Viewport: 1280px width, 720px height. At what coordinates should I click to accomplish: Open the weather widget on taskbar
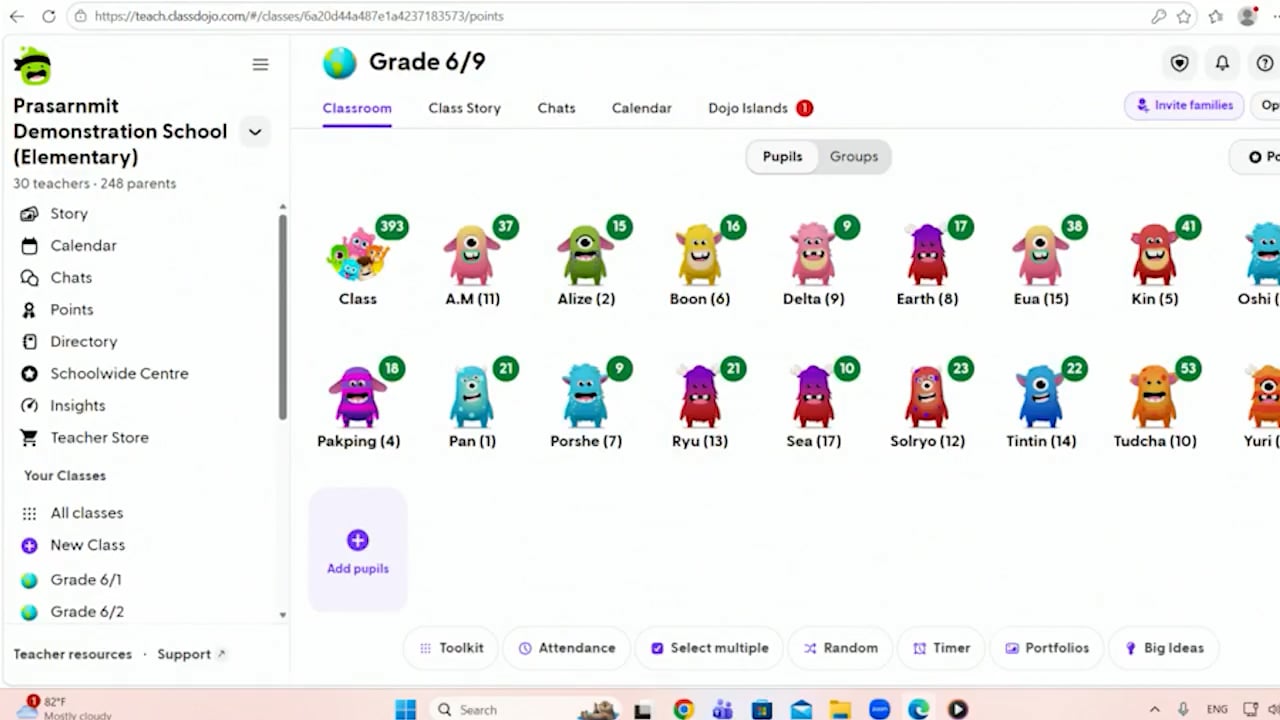click(x=64, y=708)
